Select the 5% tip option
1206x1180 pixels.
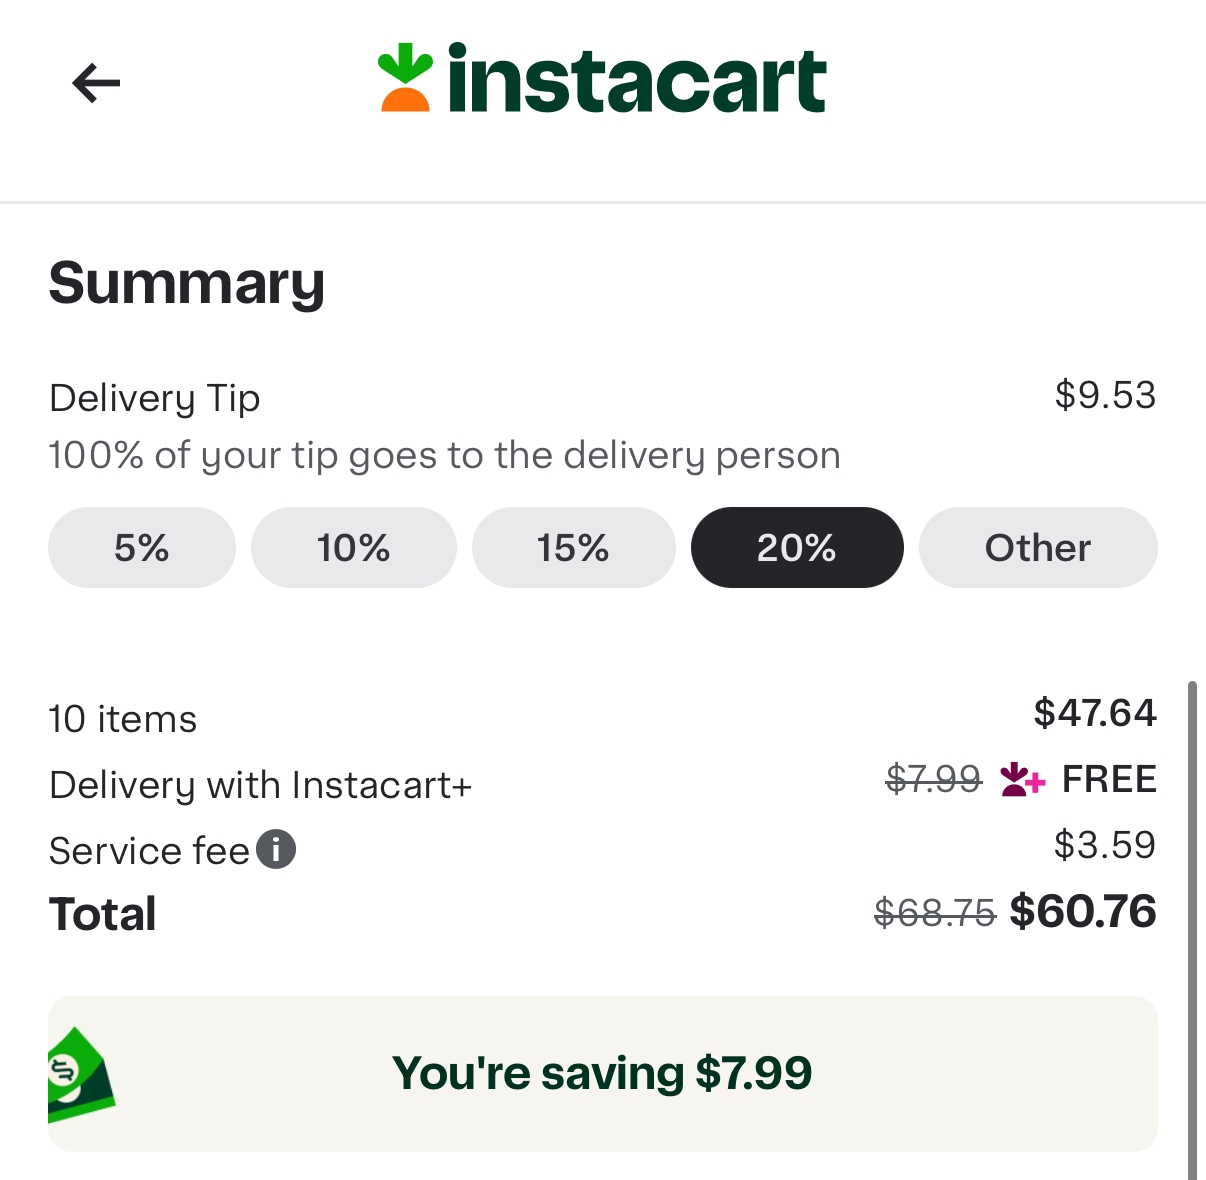141,547
